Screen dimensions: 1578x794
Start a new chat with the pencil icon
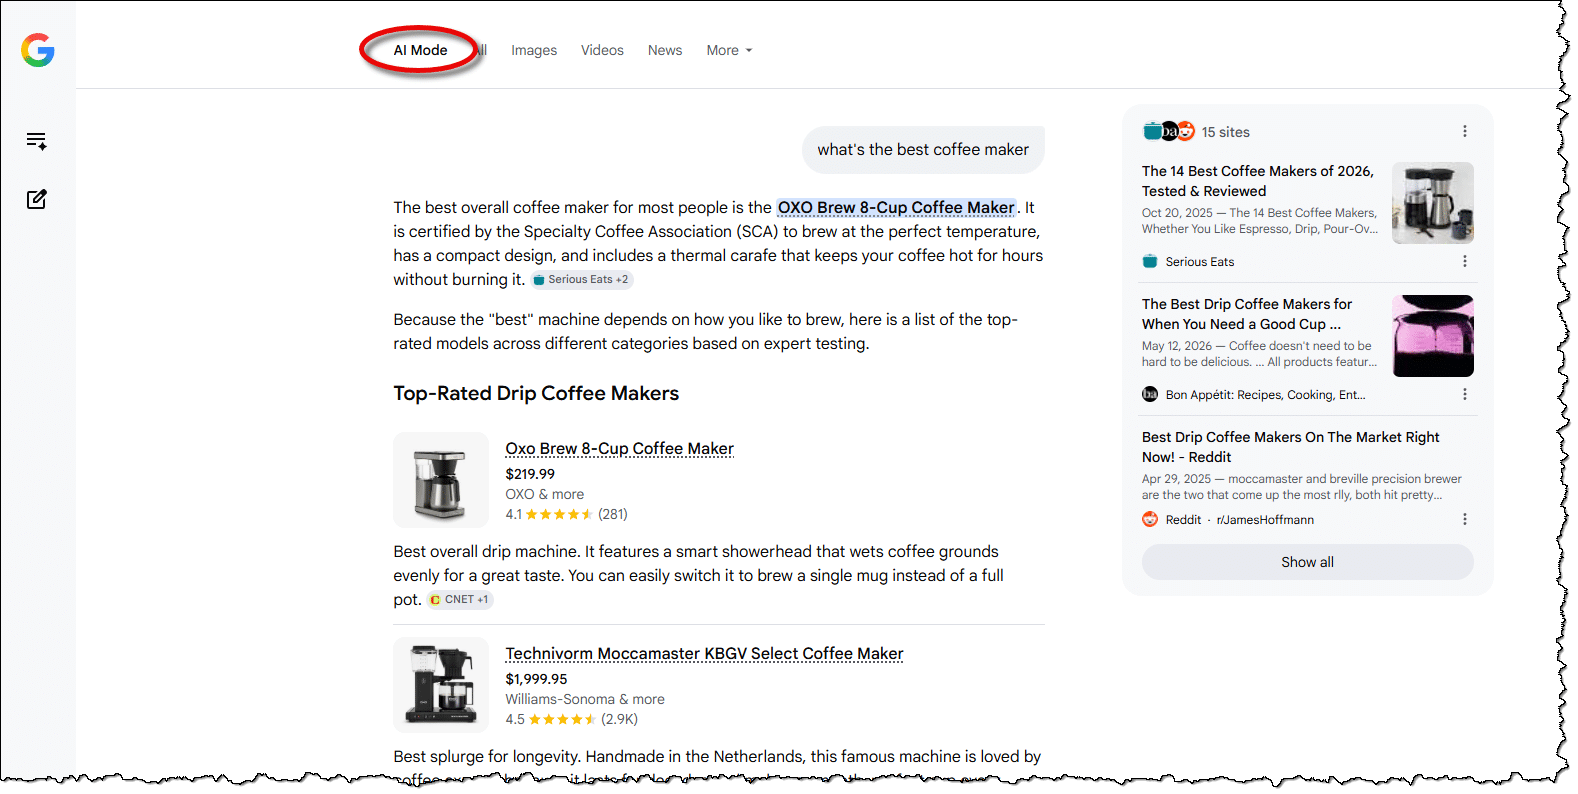coord(37,199)
